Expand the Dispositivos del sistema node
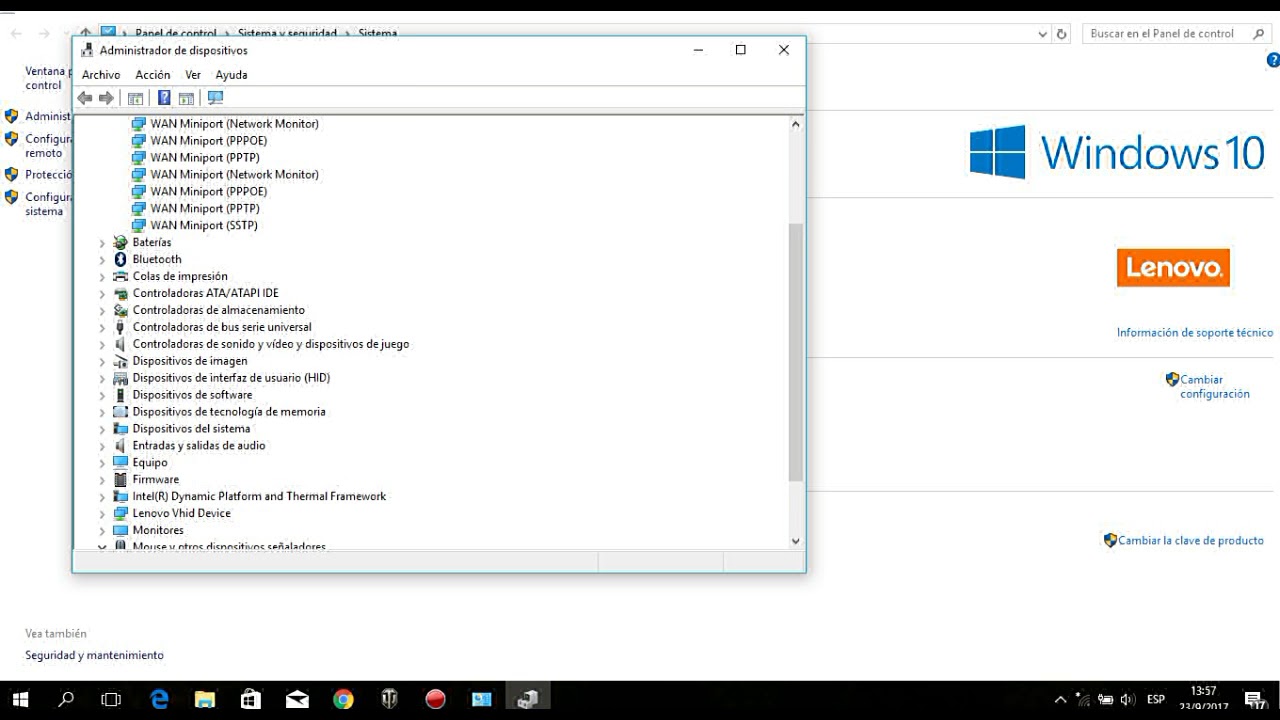The image size is (1280, 720). [x=102, y=429]
